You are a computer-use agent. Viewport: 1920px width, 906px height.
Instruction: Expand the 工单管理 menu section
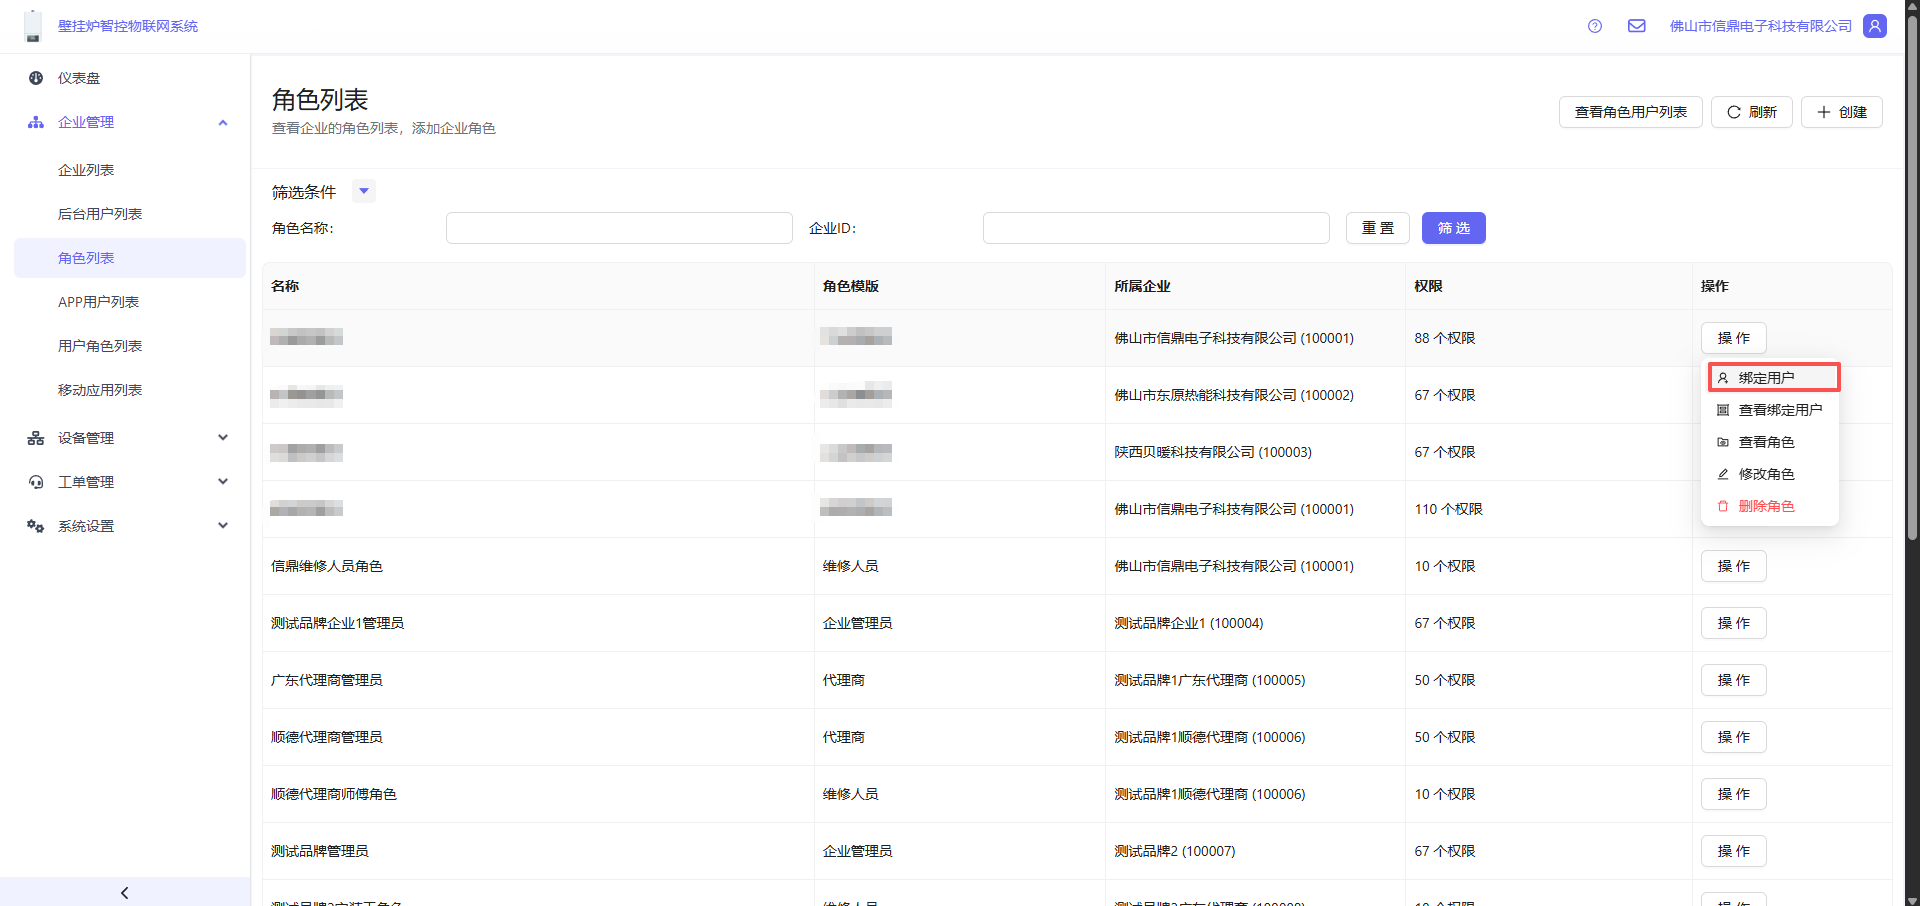click(223, 482)
